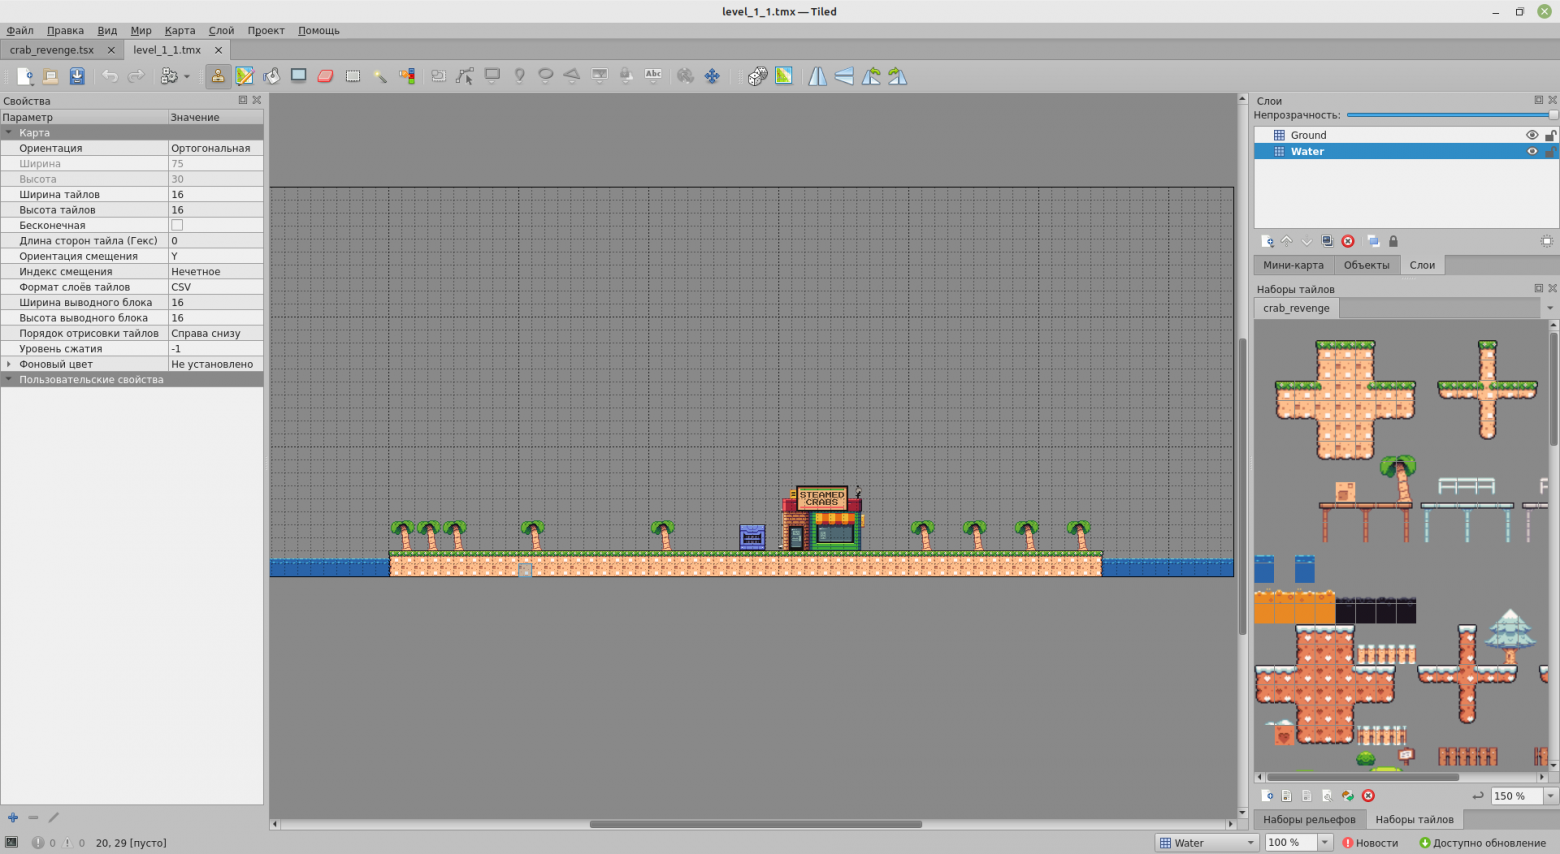
Task: Select the Eraser tool
Action: pos(325,76)
